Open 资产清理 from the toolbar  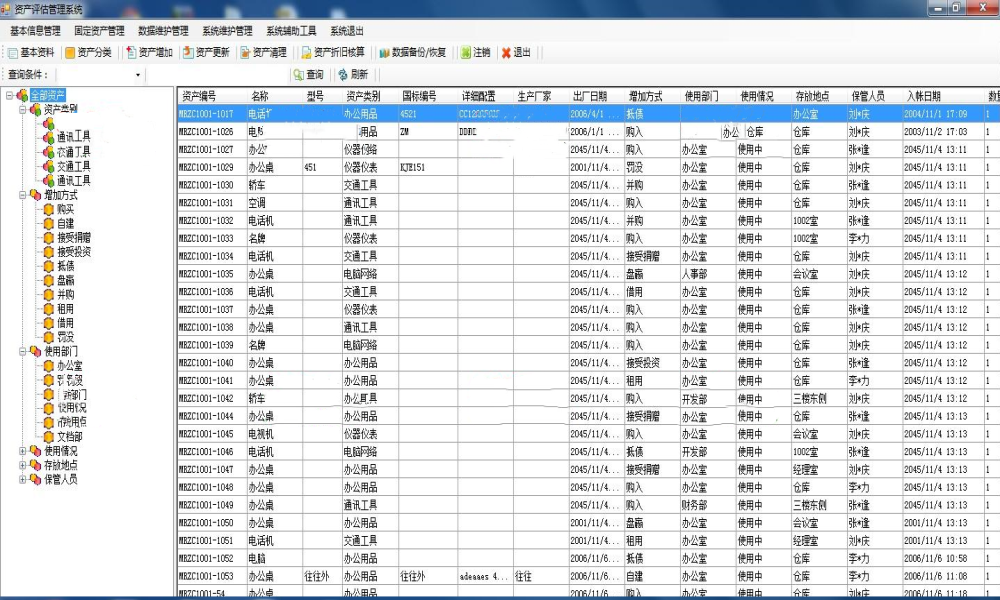tap(263, 52)
